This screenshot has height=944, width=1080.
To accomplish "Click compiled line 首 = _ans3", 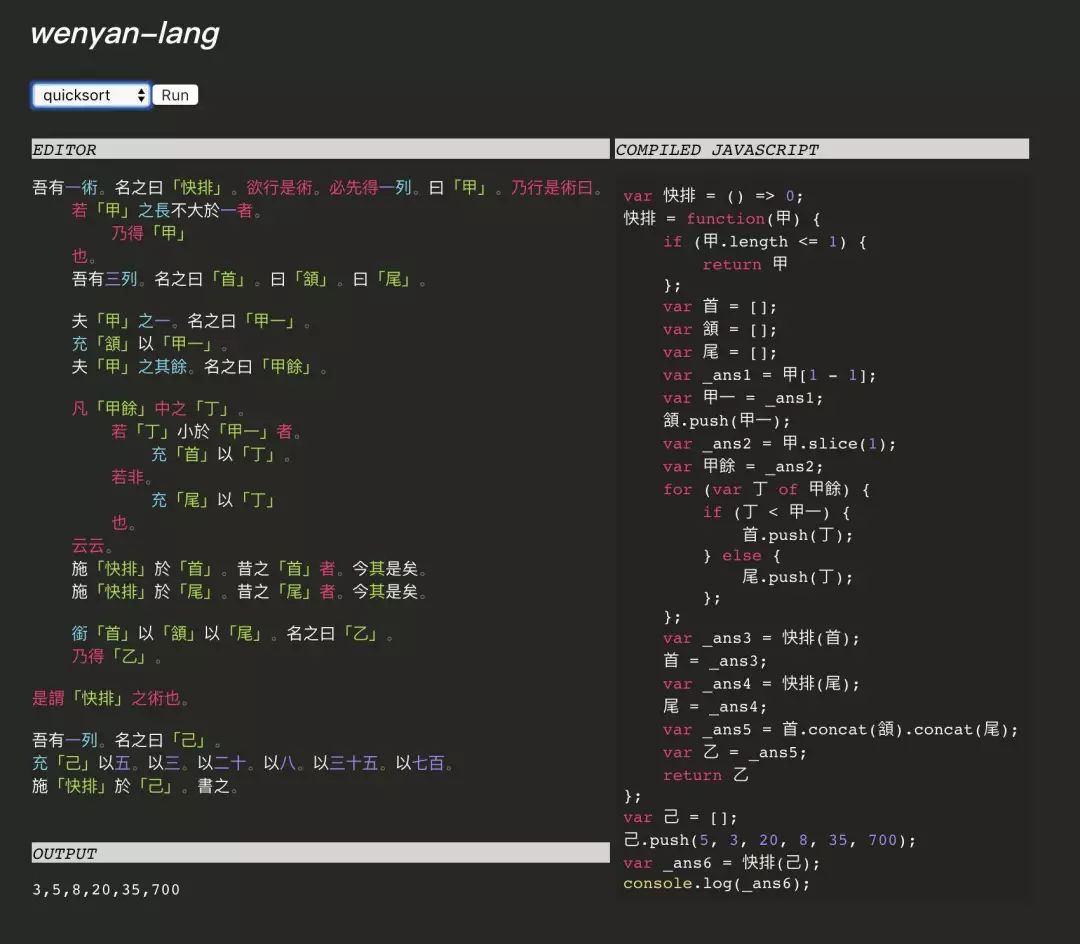I will [715, 661].
